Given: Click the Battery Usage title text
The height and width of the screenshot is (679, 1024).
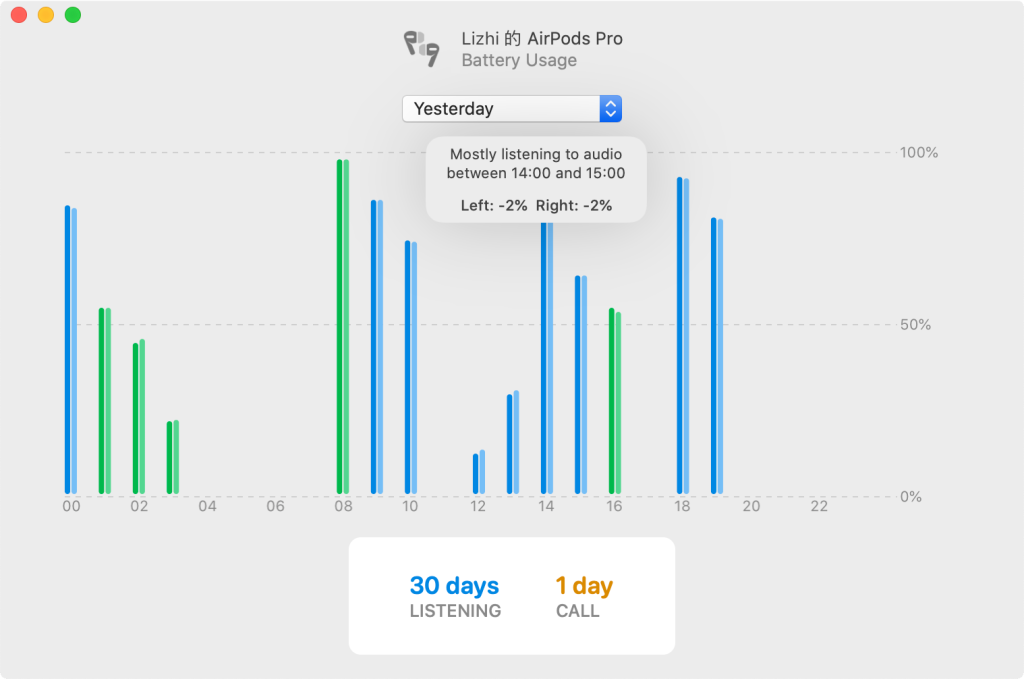Looking at the screenshot, I should [x=519, y=60].
